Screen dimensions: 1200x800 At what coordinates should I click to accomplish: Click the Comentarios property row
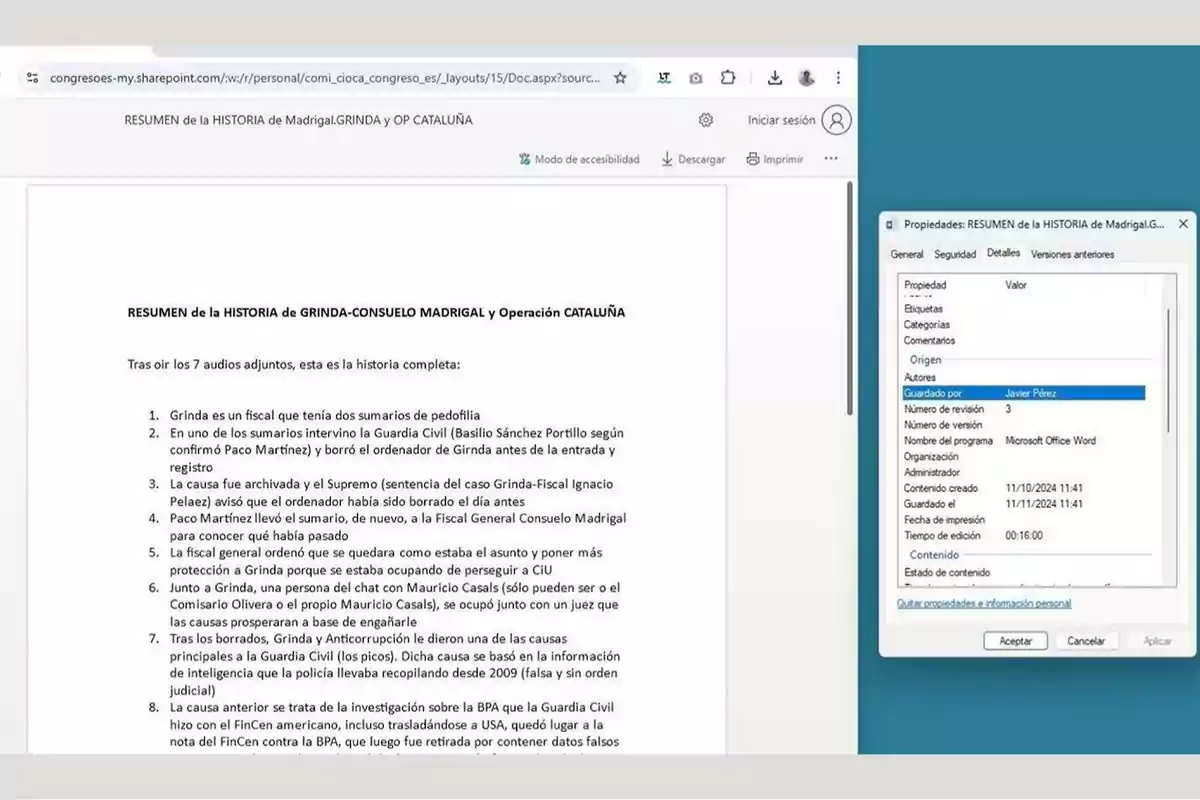[1023, 341]
